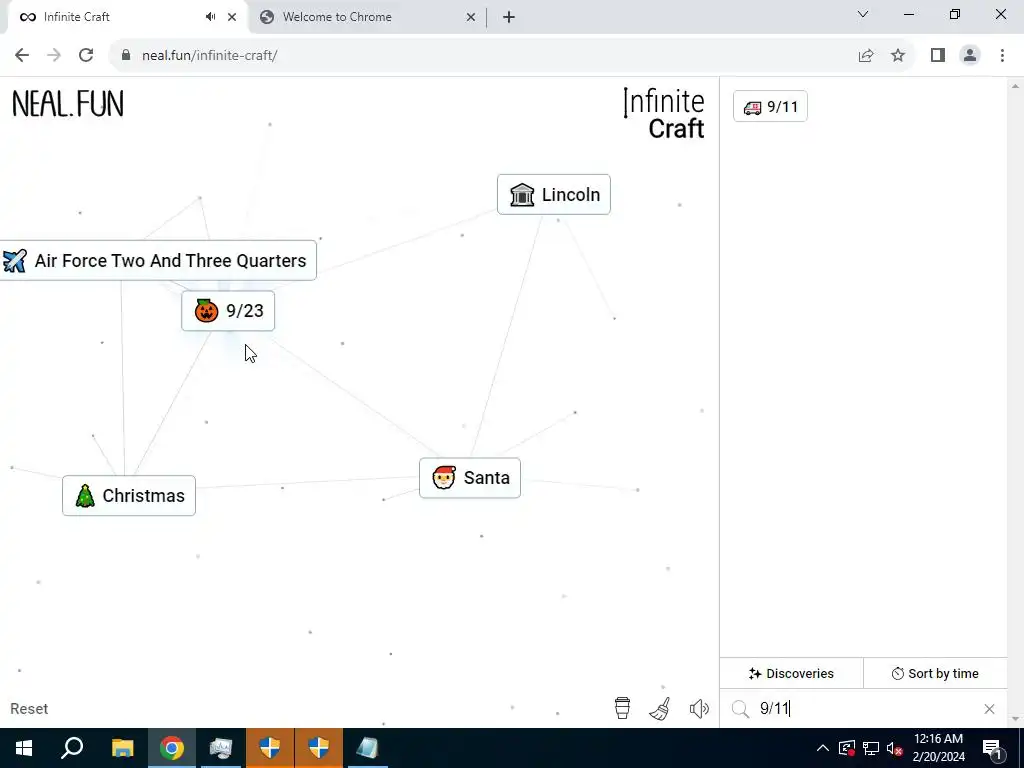
Task: Close the Infinite Craft tab
Action: pyautogui.click(x=232, y=17)
